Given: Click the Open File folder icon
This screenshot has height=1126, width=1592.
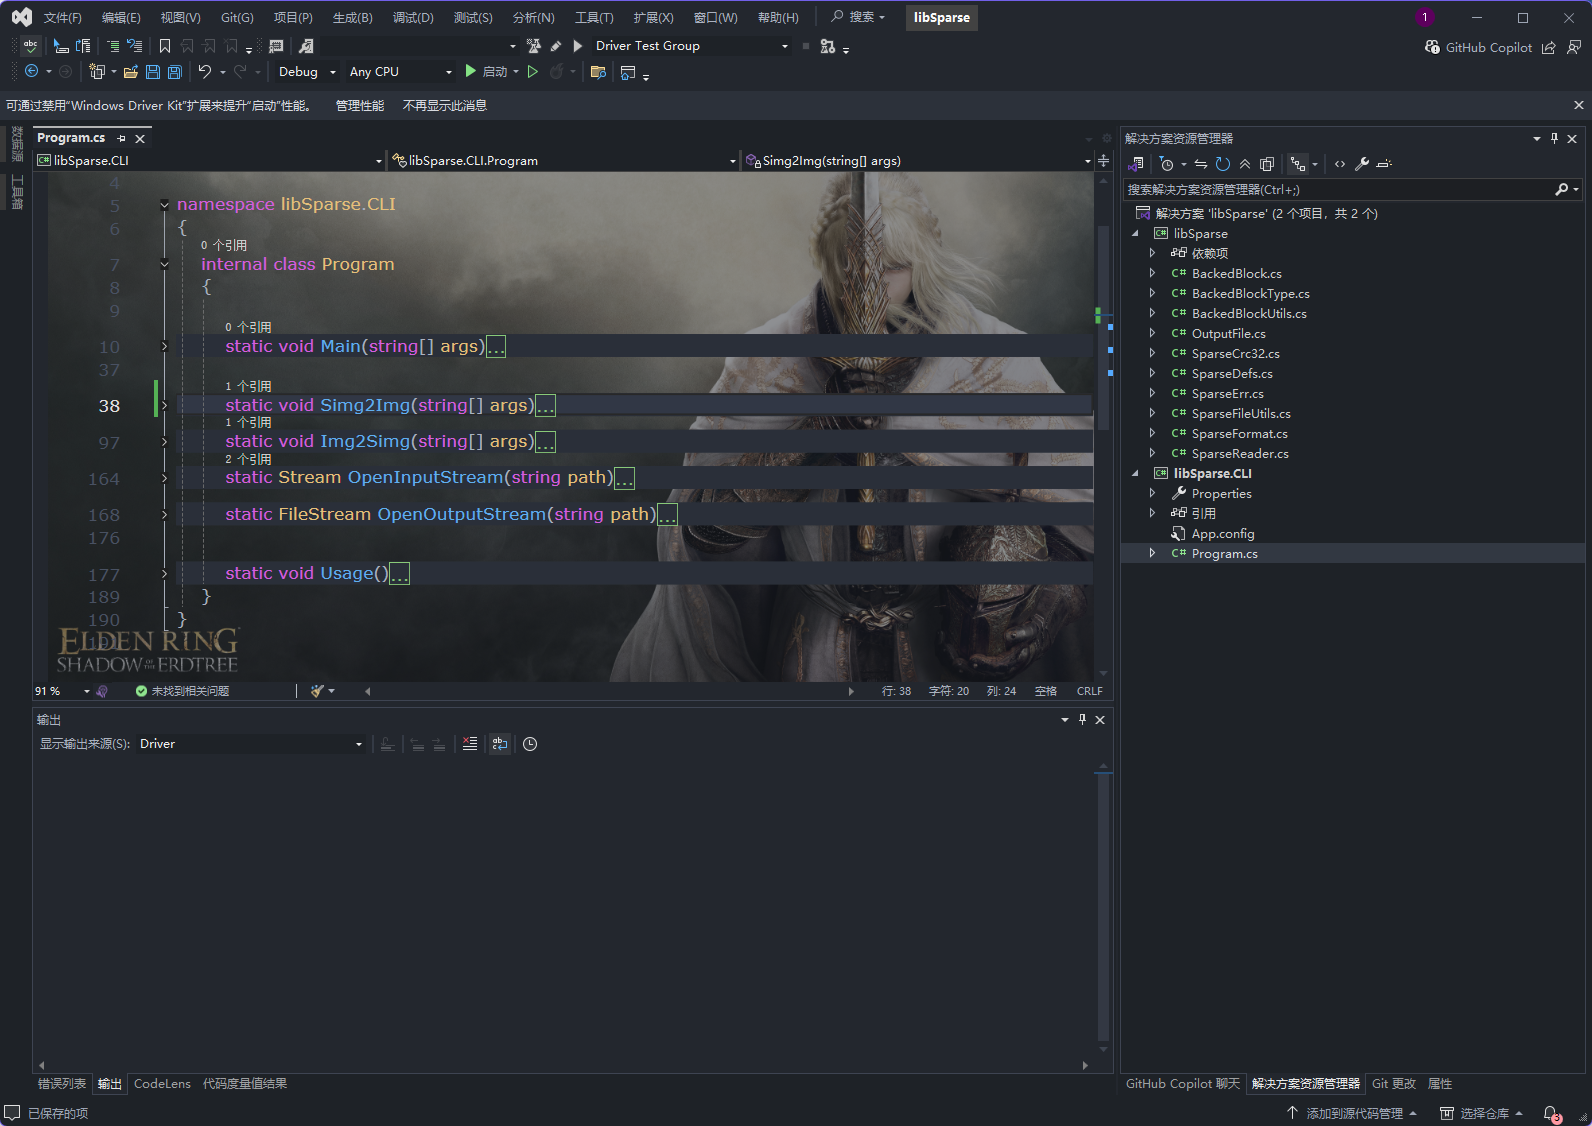Looking at the screenshot, I should click(130, 72).
